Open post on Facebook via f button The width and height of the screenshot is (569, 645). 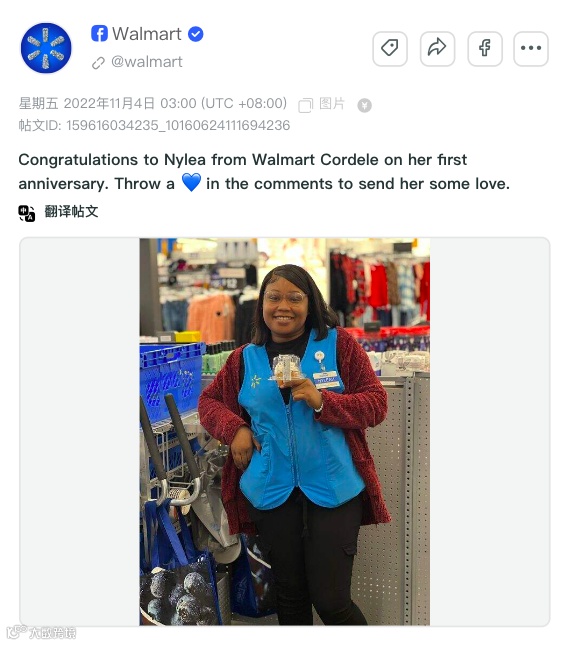(x=485, y=49)
